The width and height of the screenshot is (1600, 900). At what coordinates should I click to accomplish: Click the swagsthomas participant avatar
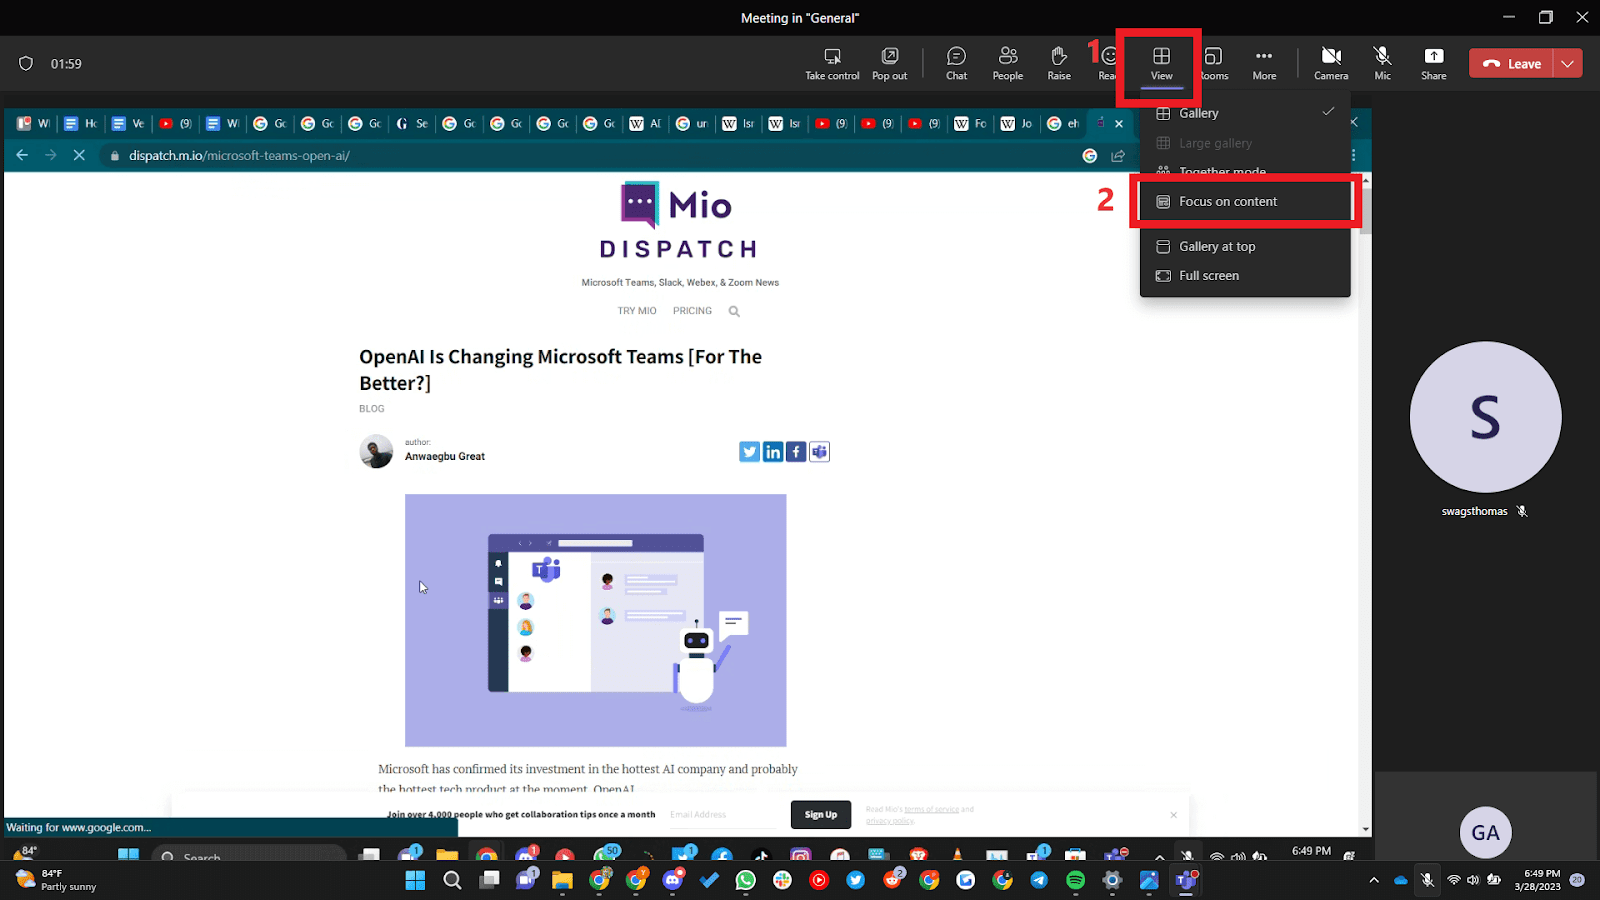1485,417
